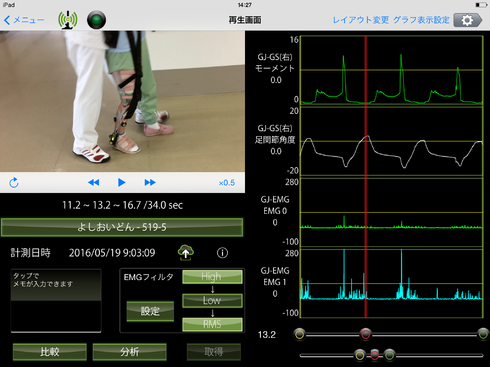Image resolution: width=490 pixels, height=367 pixels.
Task: Tap the 14:27 clock in status bar
Action: [x=245, y=5]
